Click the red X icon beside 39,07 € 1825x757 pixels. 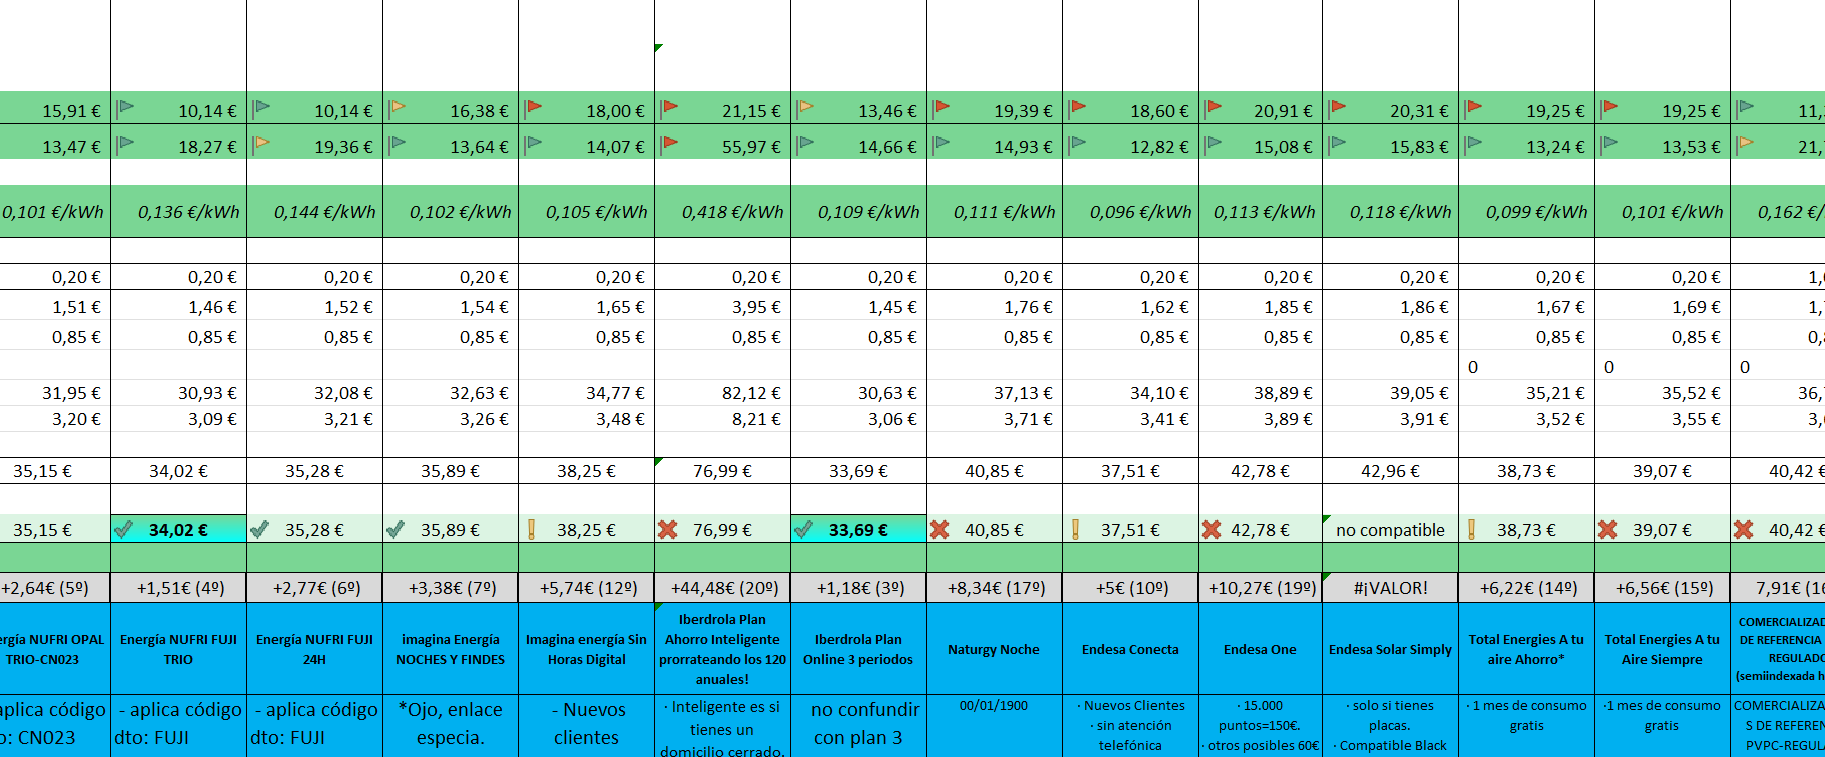point(1608,529)
